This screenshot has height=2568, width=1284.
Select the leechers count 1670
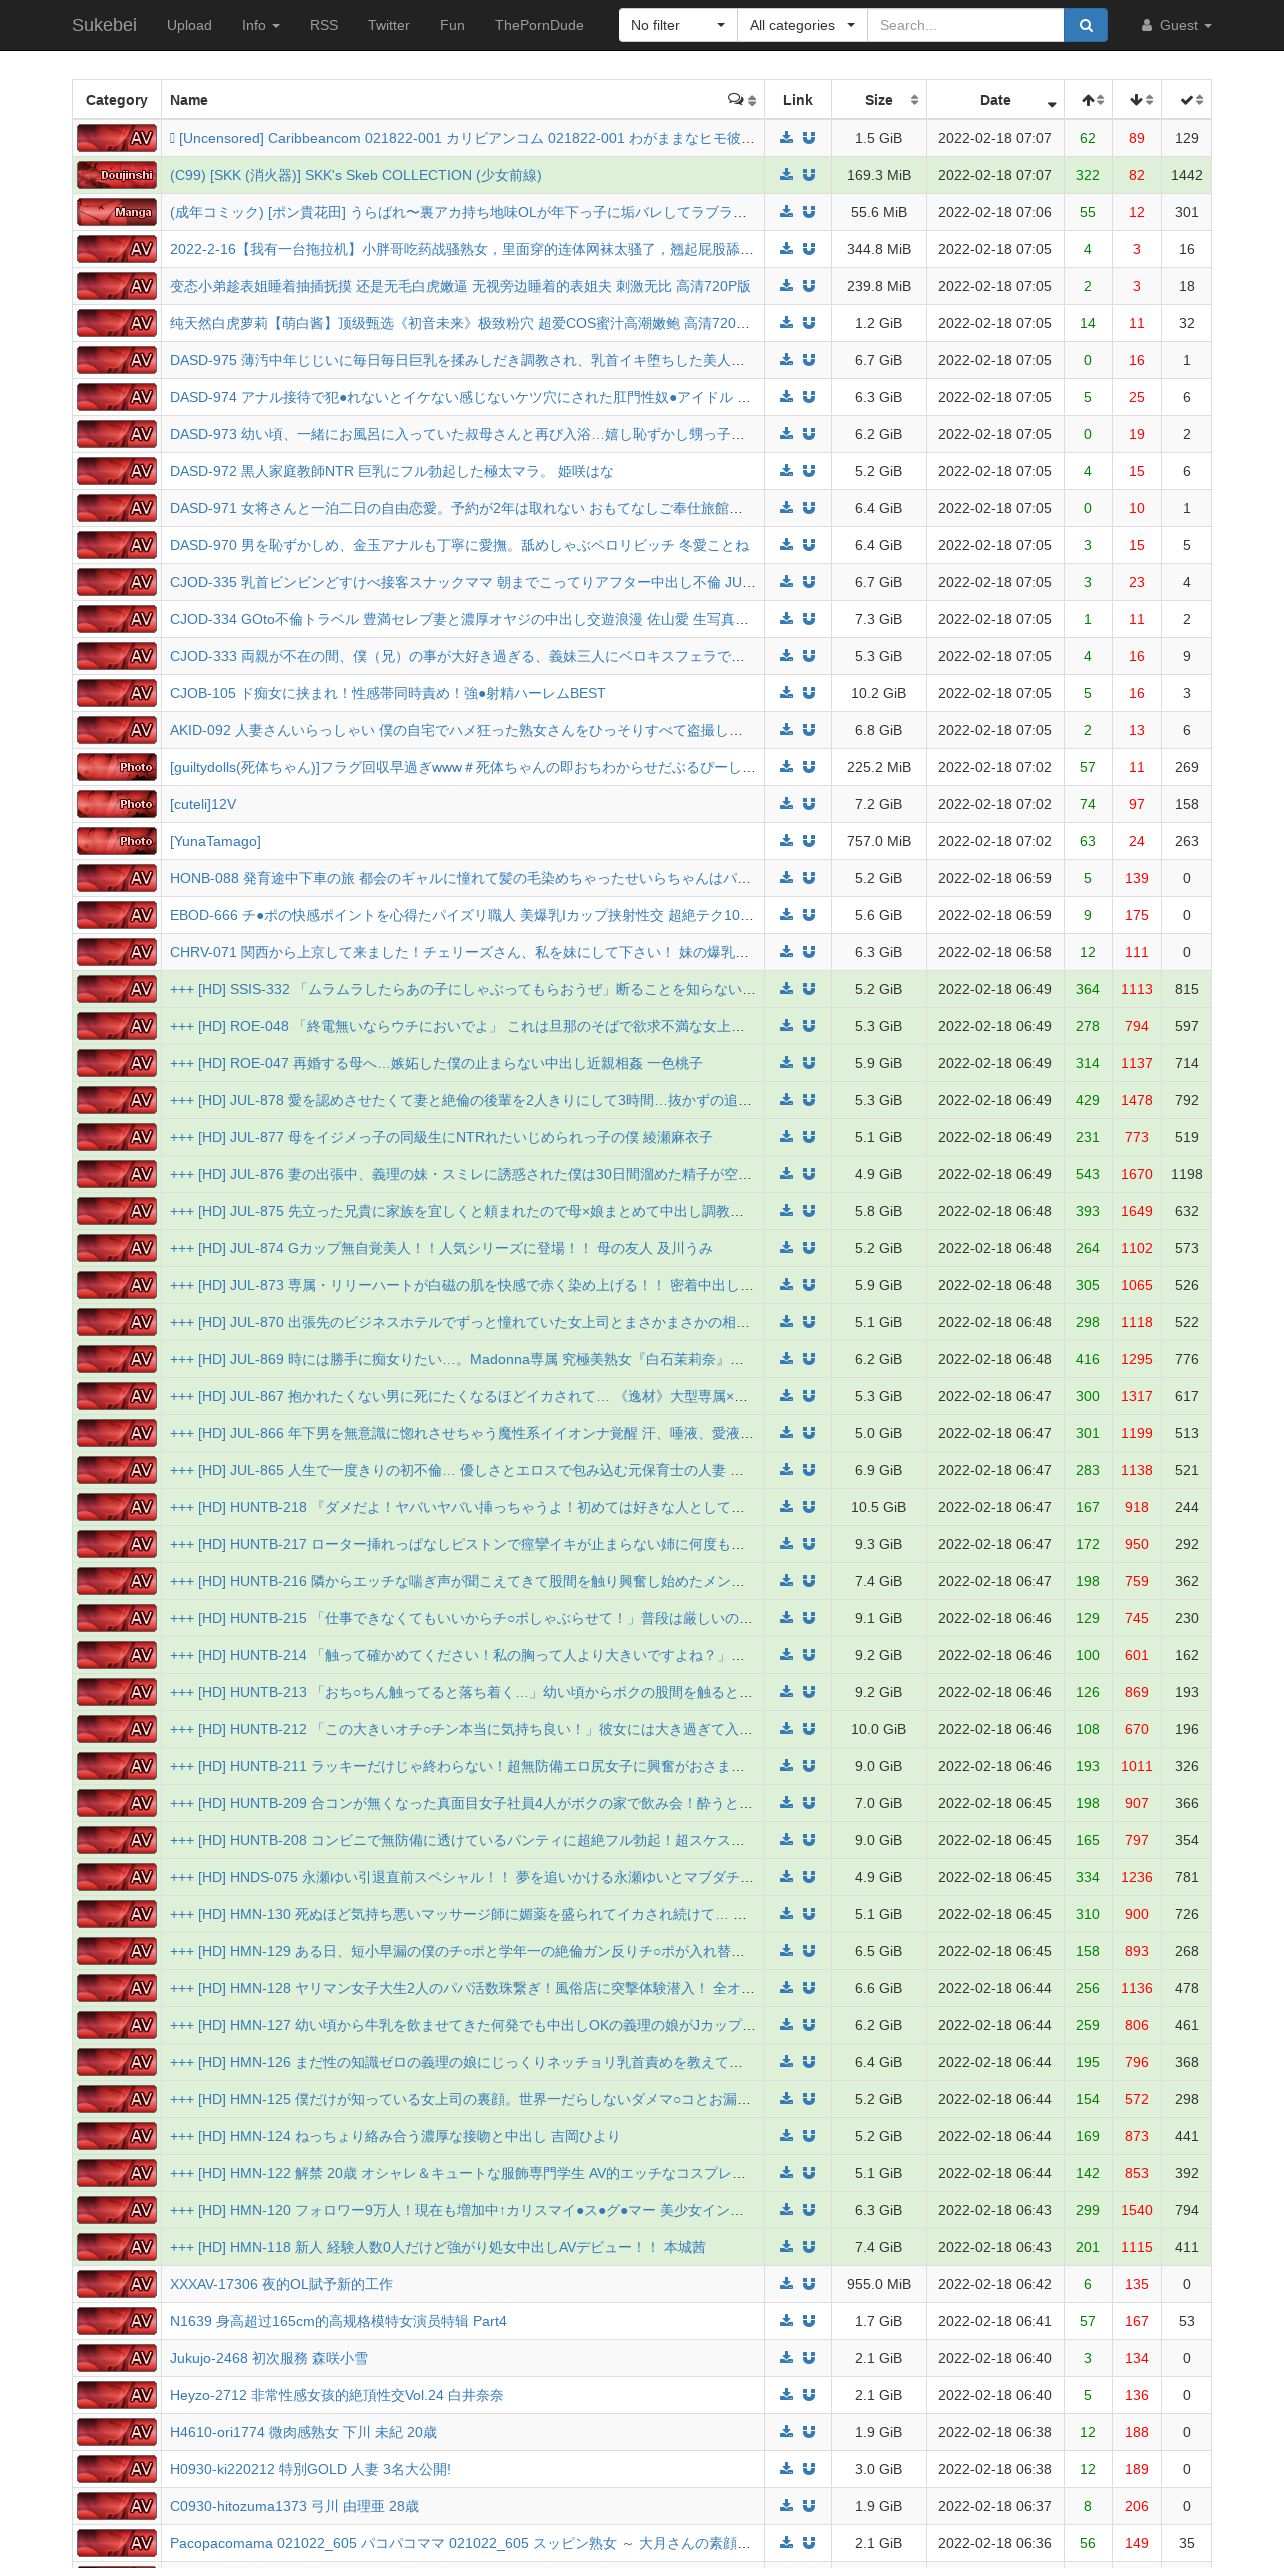tap(1137, 1174)
